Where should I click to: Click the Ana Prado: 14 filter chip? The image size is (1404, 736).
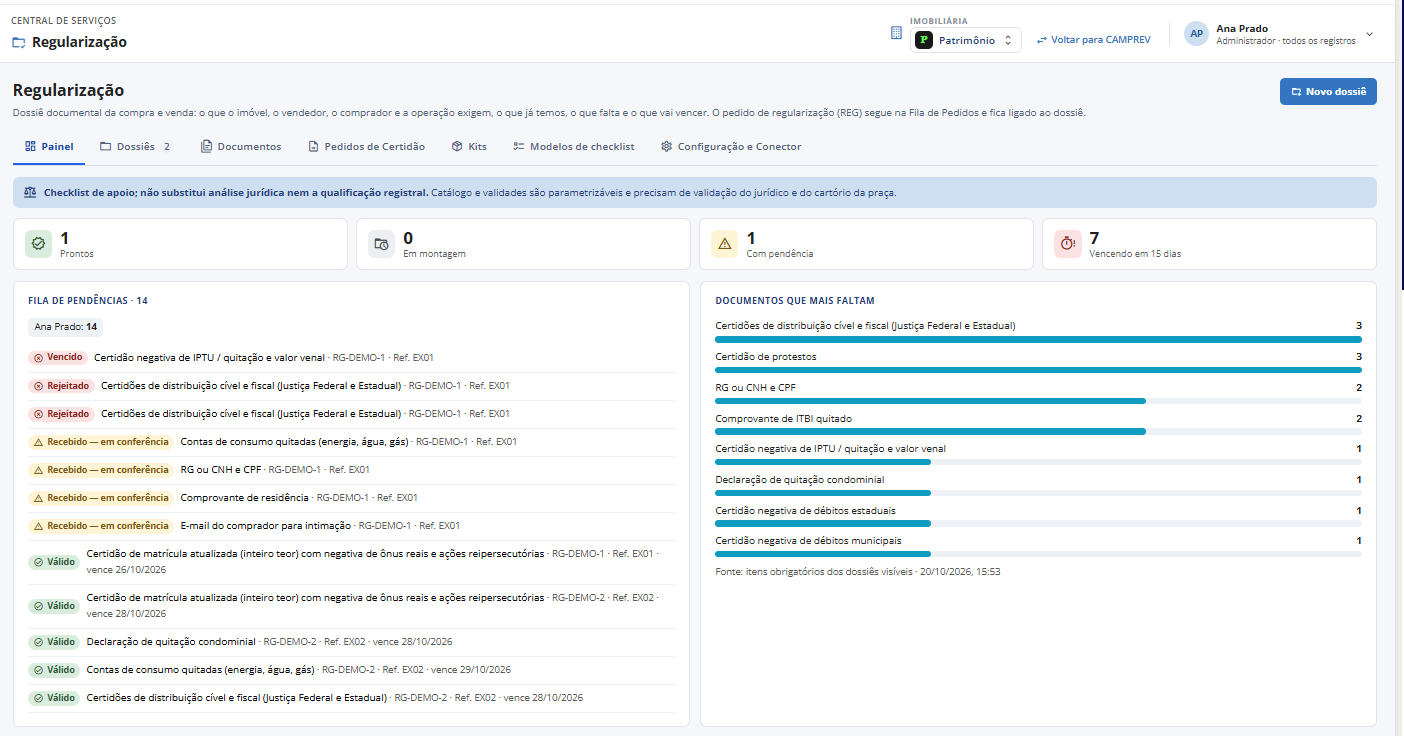(x=65, y=326)
